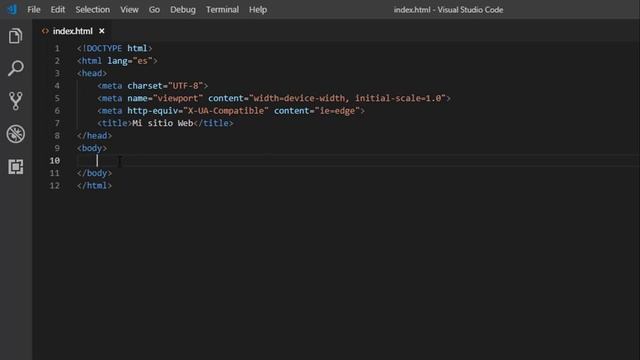Click the opening body tag on line 9
This screenshot has height=360, width=640.
point(92,148)
